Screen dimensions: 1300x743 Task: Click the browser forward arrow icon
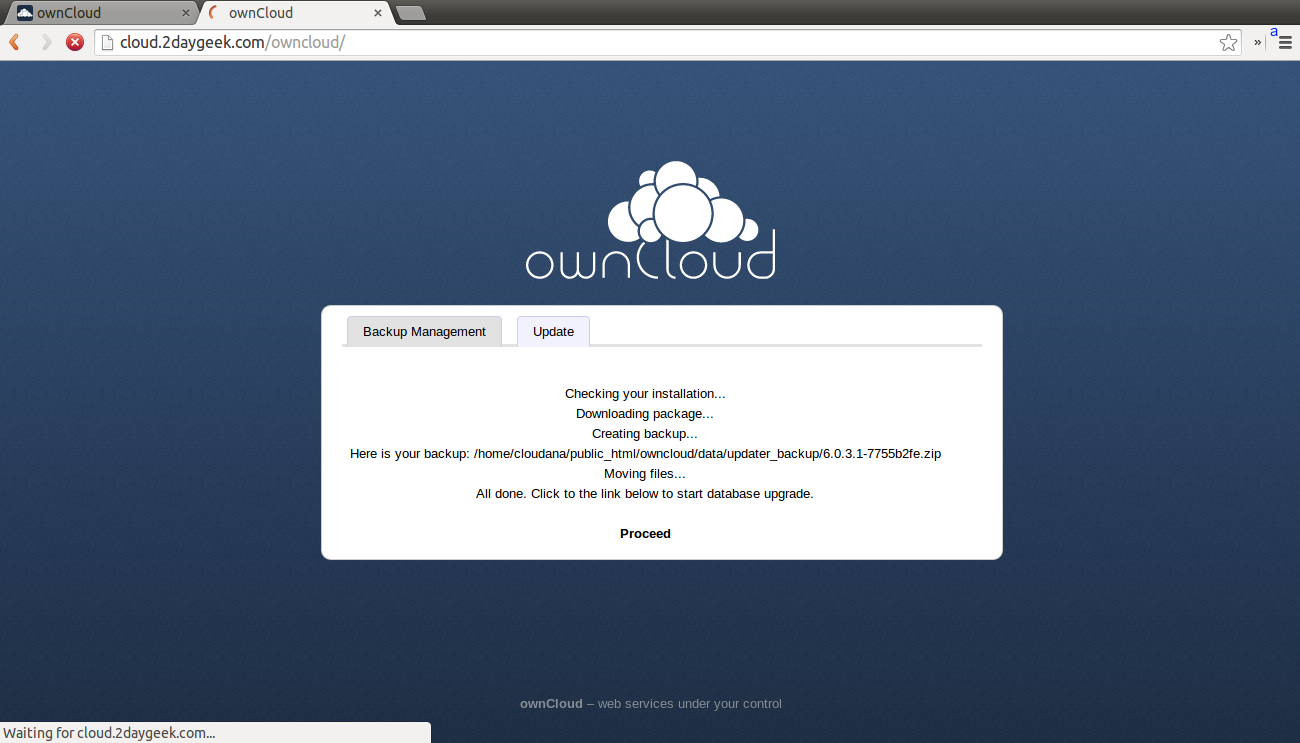point(46,42)
